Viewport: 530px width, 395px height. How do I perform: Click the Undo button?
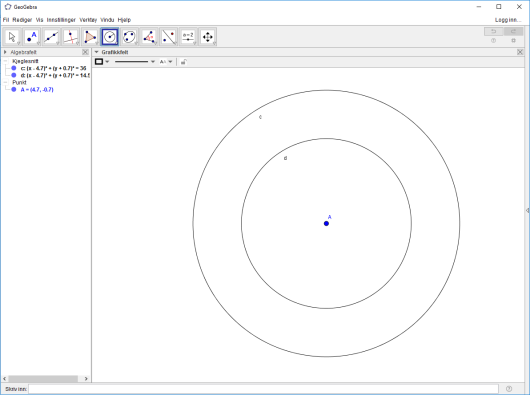(x=493, y=31)
